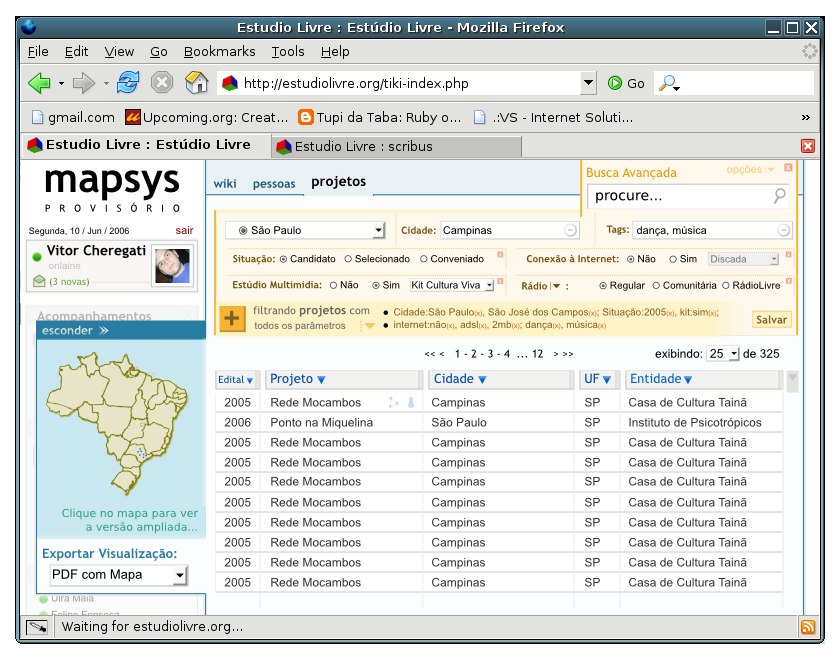Select Situação Candidato radio
The height and width of the screenshot is (660, 840).
tap(283, 259)
